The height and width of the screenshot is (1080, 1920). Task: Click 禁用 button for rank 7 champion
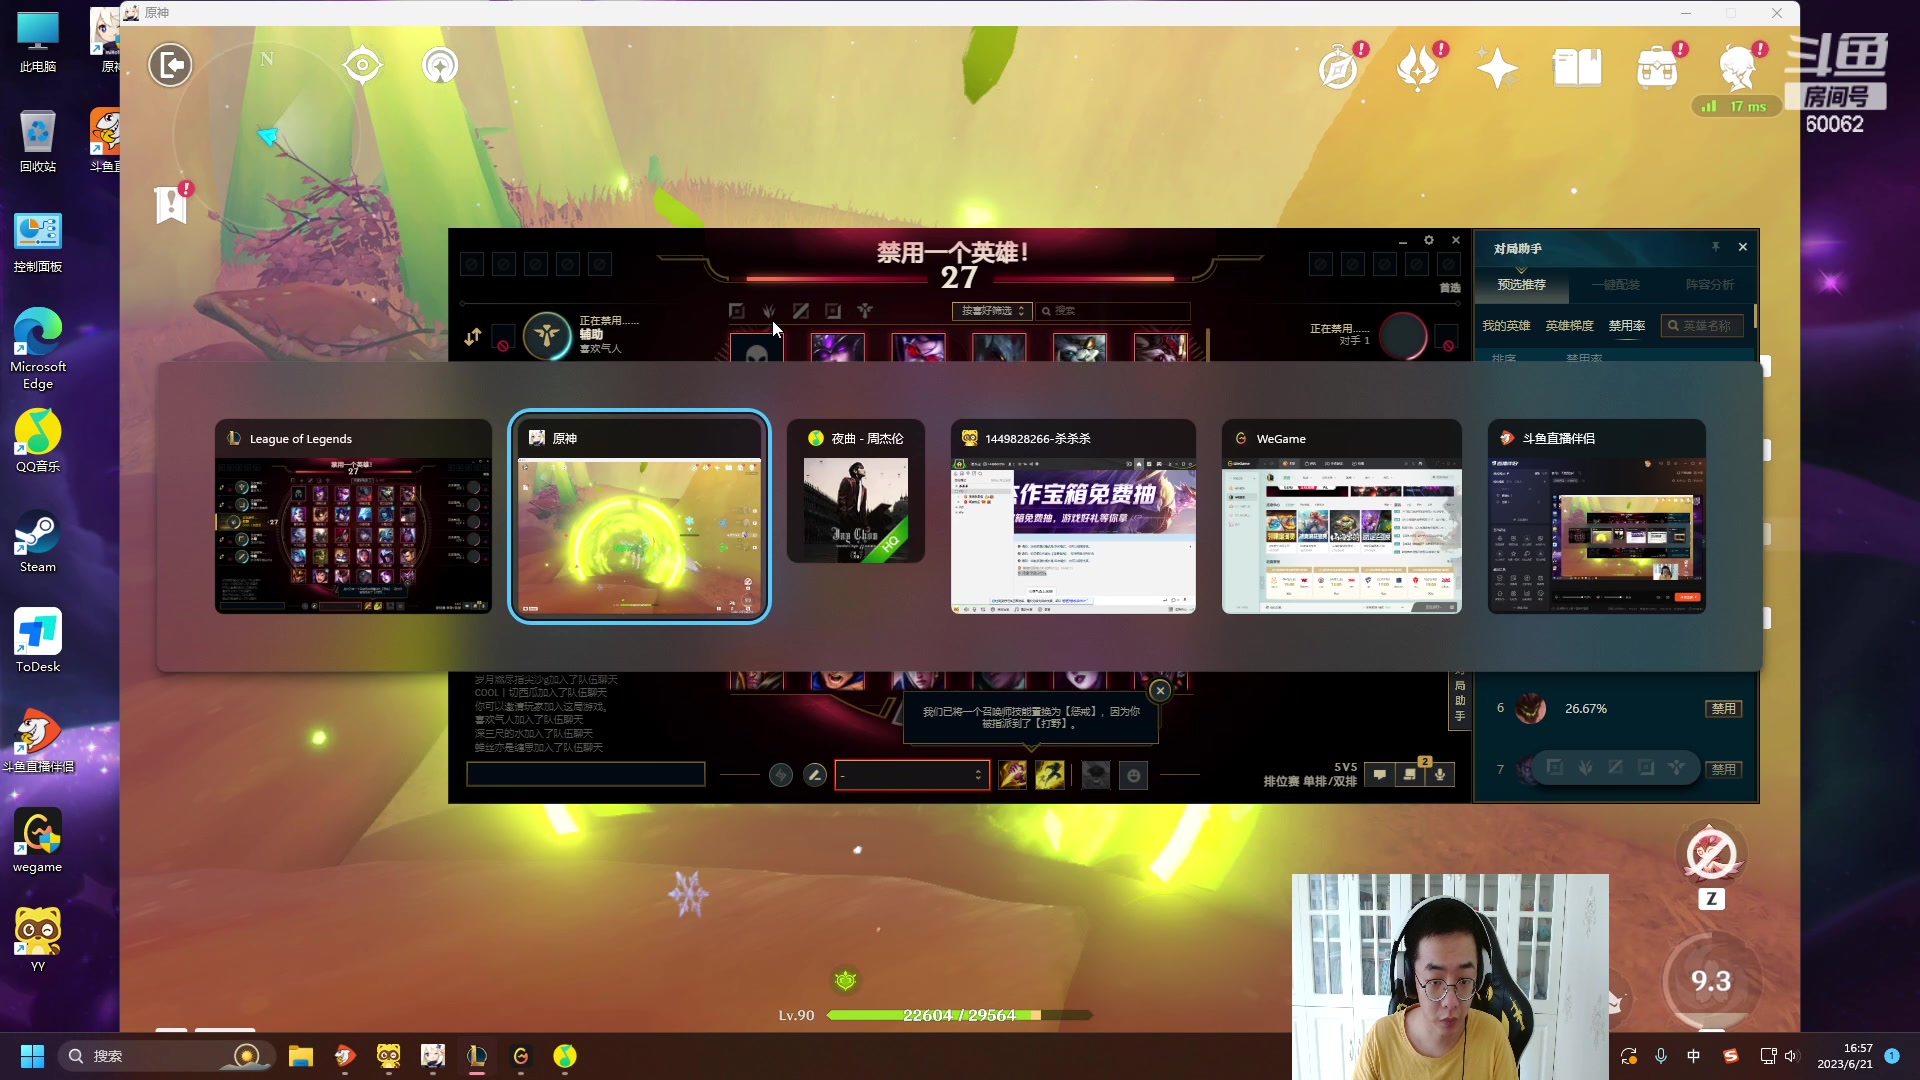coord(1723,770)
